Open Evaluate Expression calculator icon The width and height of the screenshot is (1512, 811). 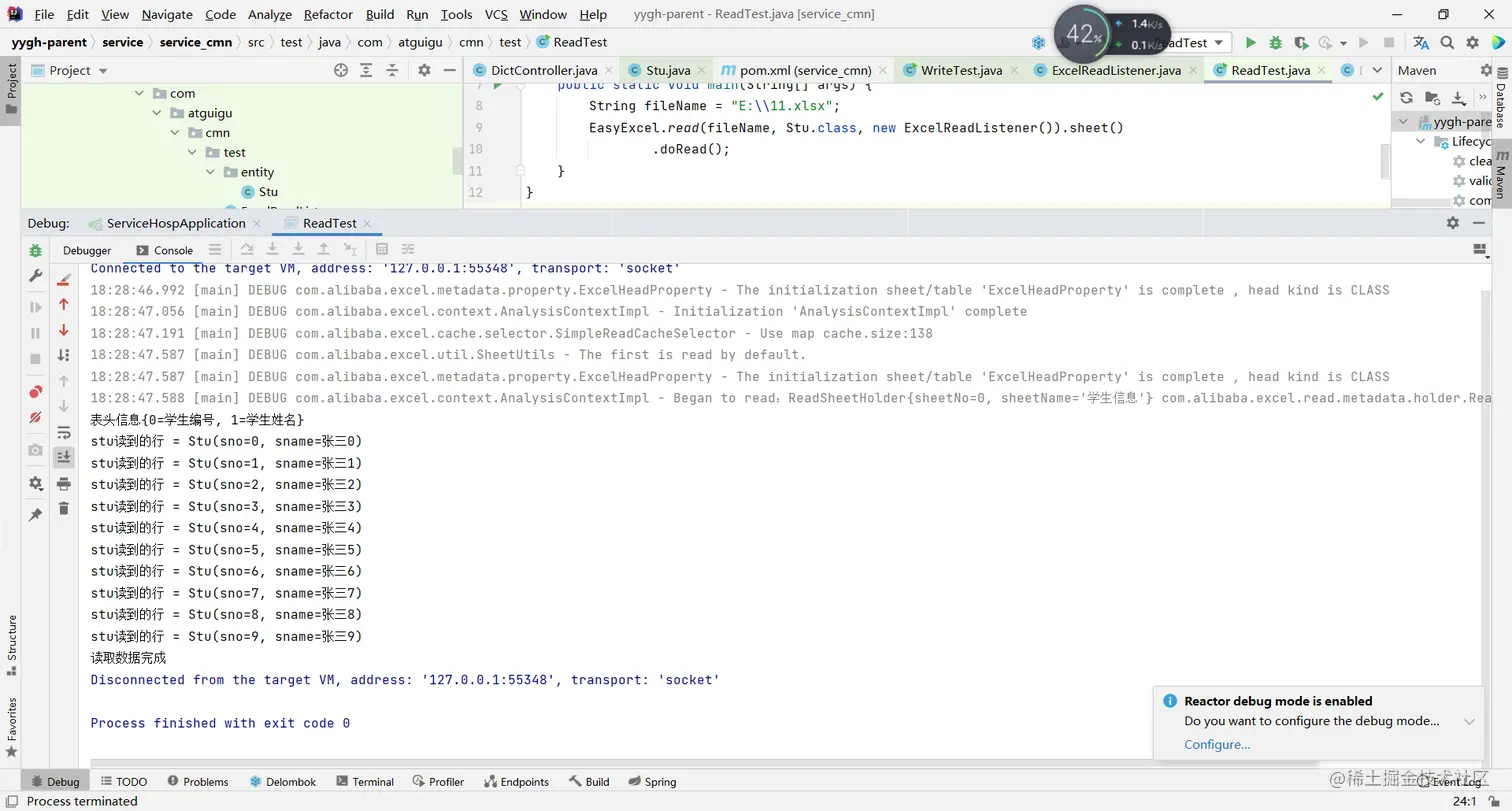(x=381, y=250)
